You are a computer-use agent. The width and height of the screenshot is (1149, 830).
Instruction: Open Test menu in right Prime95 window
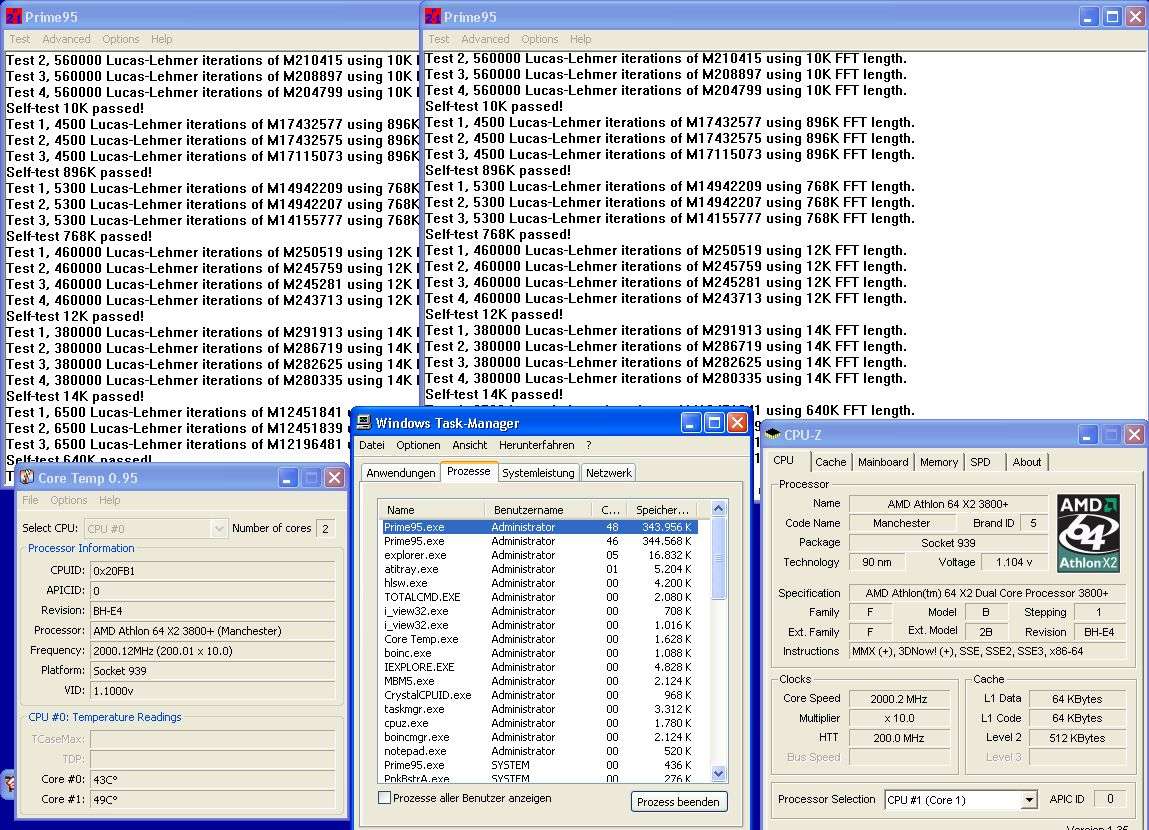click(439, 39)
